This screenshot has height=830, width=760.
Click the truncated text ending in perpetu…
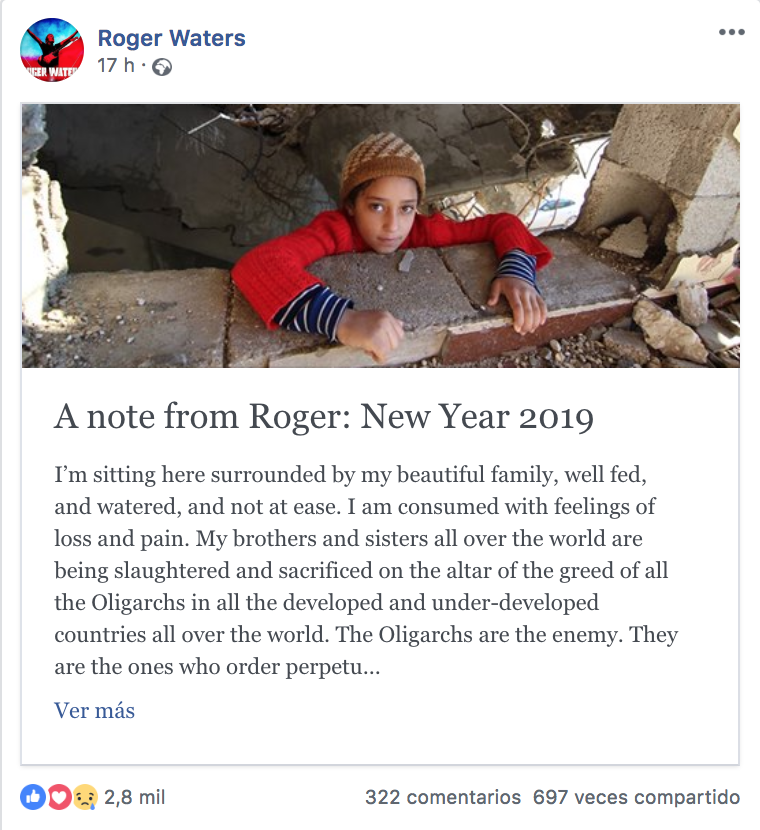click(217, 666)
